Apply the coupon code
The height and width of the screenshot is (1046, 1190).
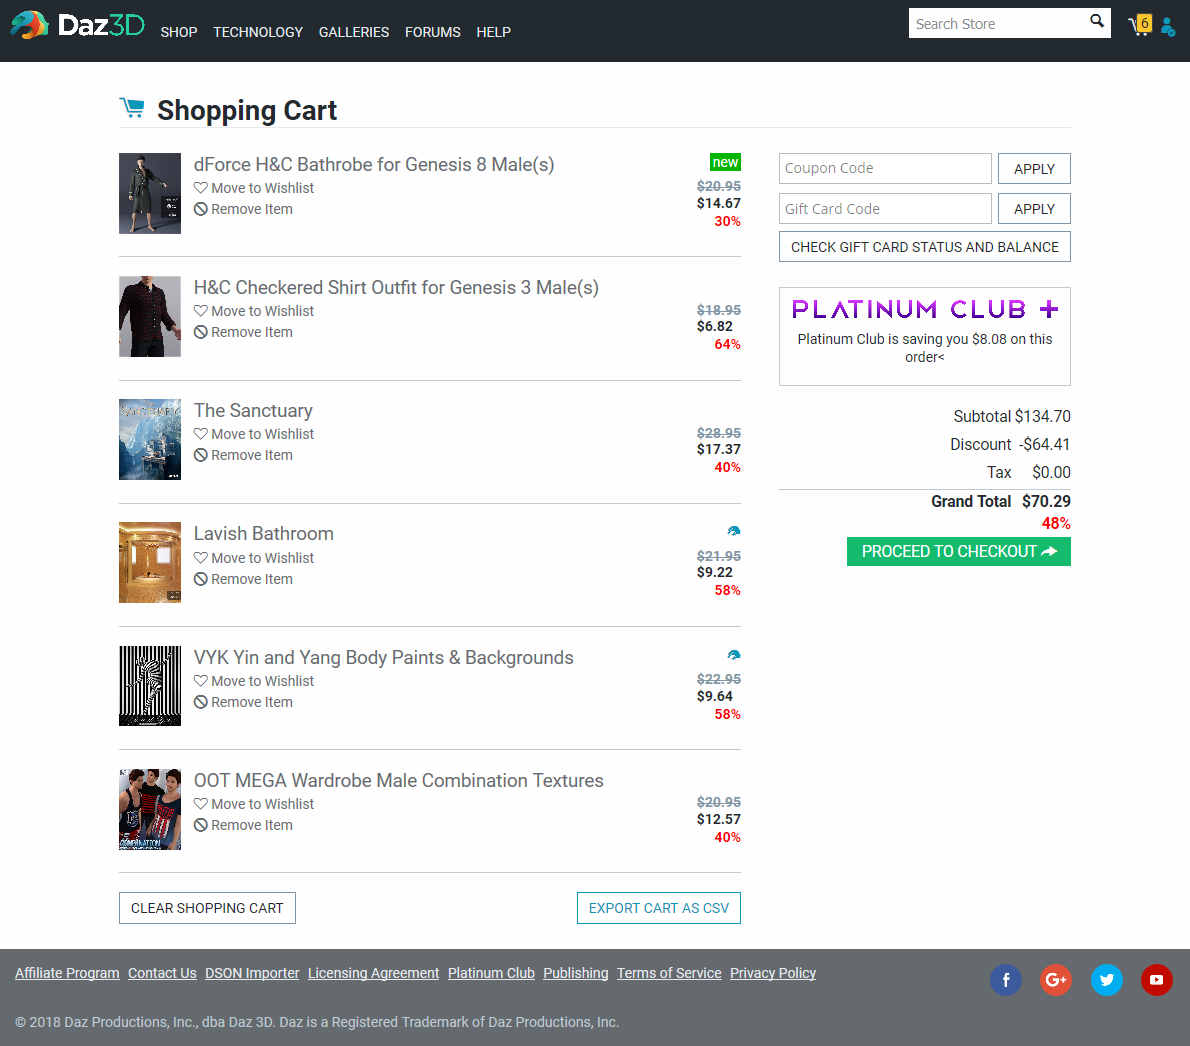tap(1034, 168)
